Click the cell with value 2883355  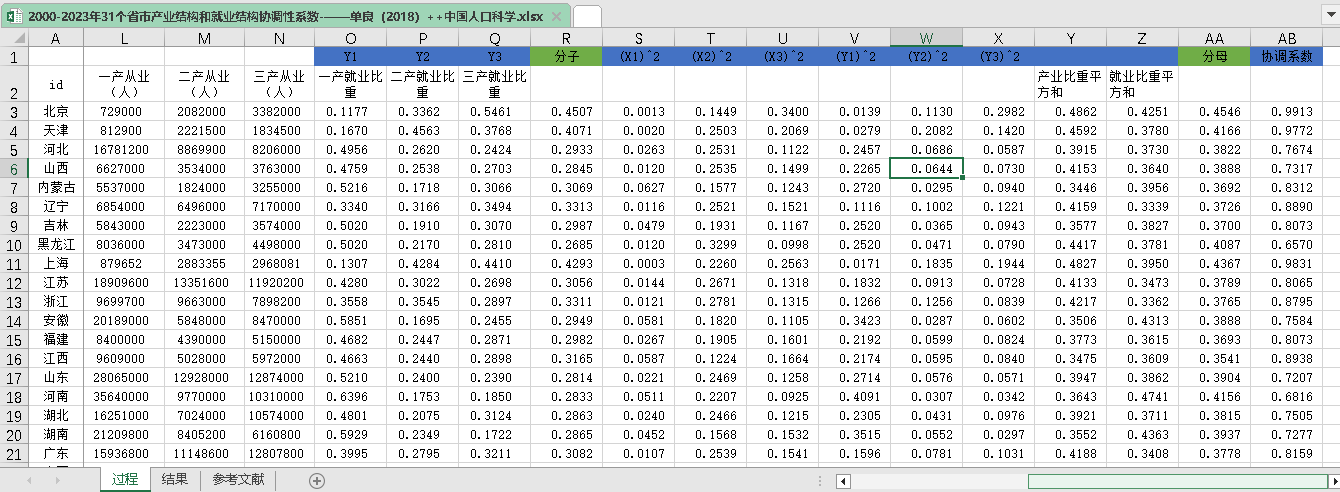click(x=204, y=265)
